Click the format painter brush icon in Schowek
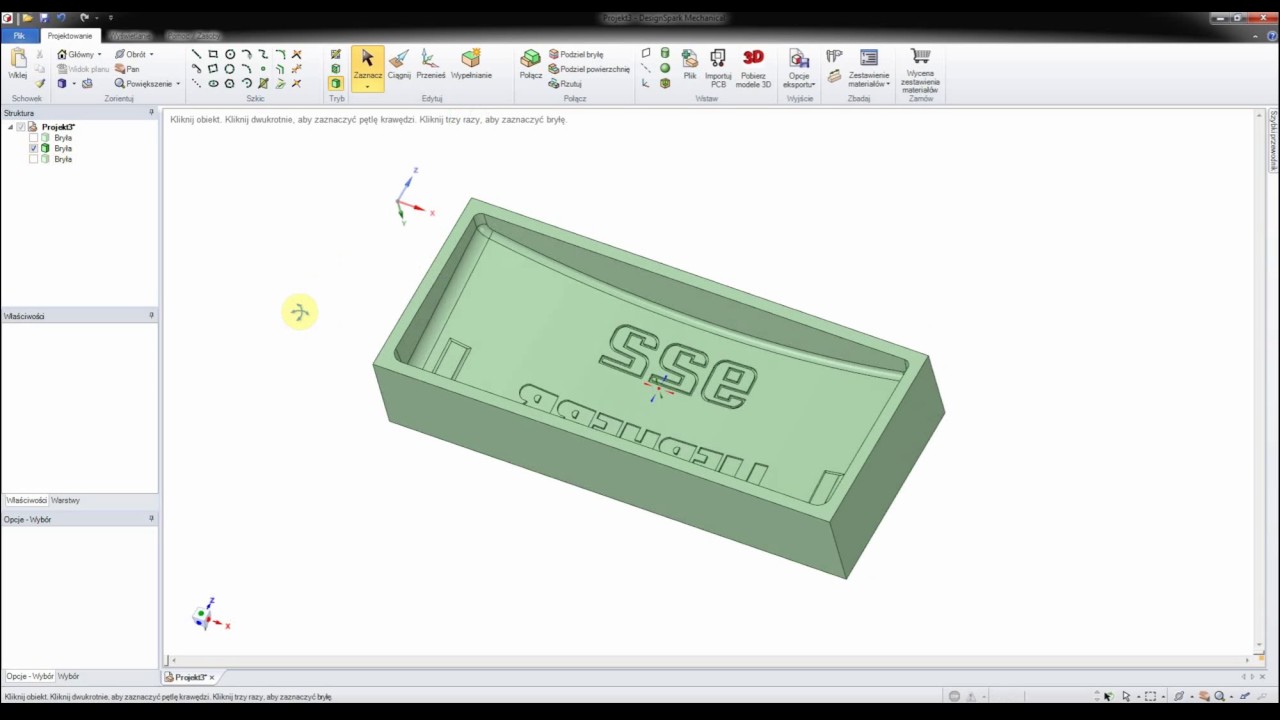The height and width of the screenshot is (720, 1280). pyautogui.click(x=40, y=84)
